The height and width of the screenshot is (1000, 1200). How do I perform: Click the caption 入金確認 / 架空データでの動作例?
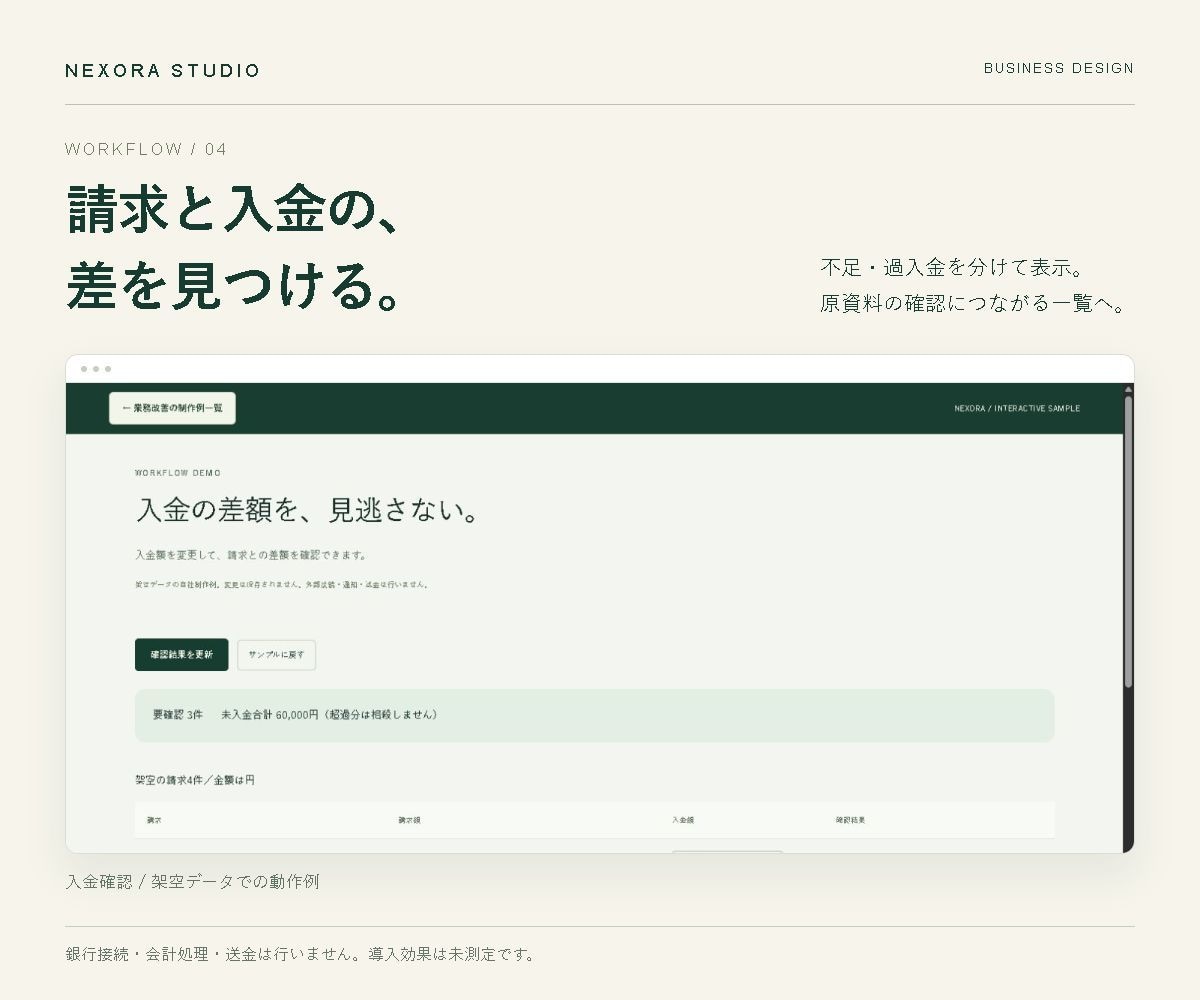[x=192, y=882]
